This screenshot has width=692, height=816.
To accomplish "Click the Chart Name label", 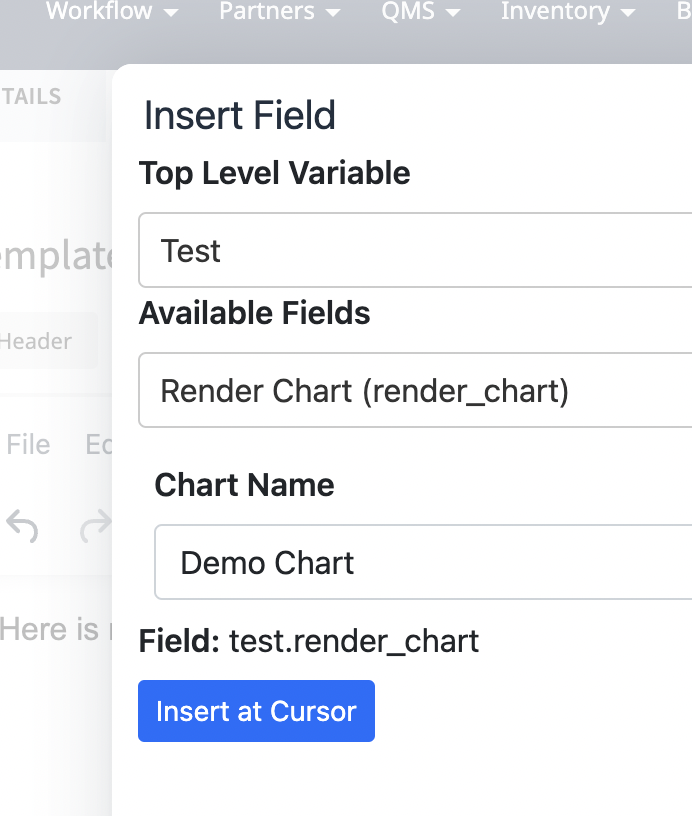I will [x=244, y=486].
